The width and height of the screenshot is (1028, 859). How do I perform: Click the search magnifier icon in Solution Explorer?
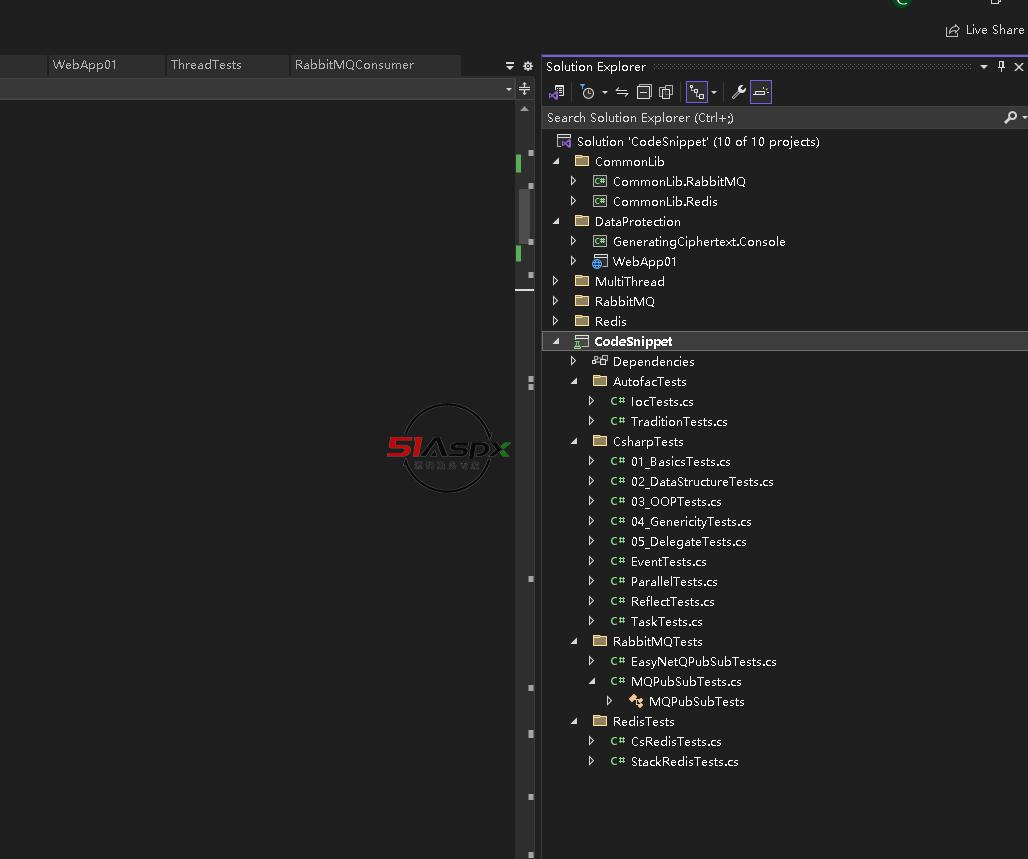1010,118
